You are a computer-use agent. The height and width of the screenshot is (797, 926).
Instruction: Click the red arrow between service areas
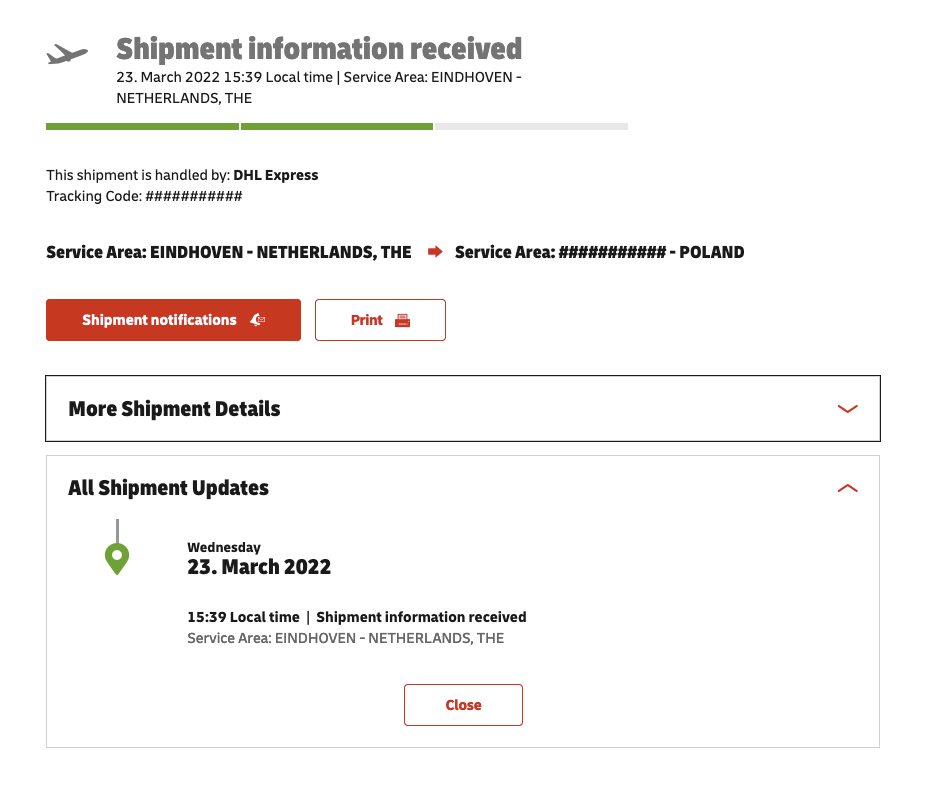click(434, 252)
